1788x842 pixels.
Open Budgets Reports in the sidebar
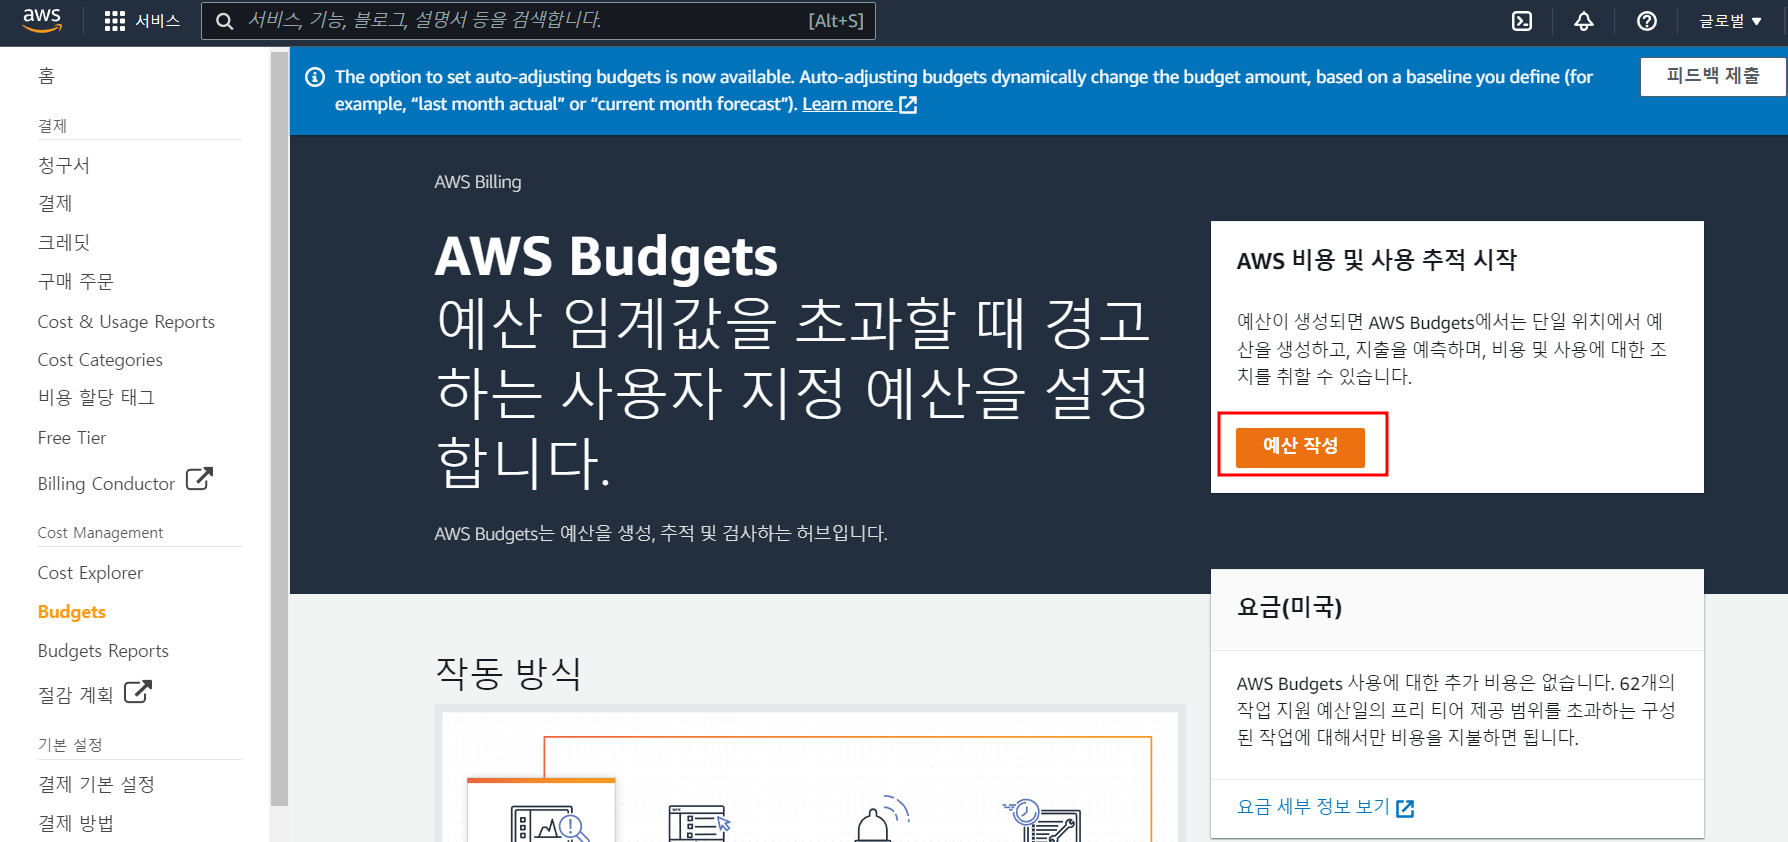click(103, 651)
